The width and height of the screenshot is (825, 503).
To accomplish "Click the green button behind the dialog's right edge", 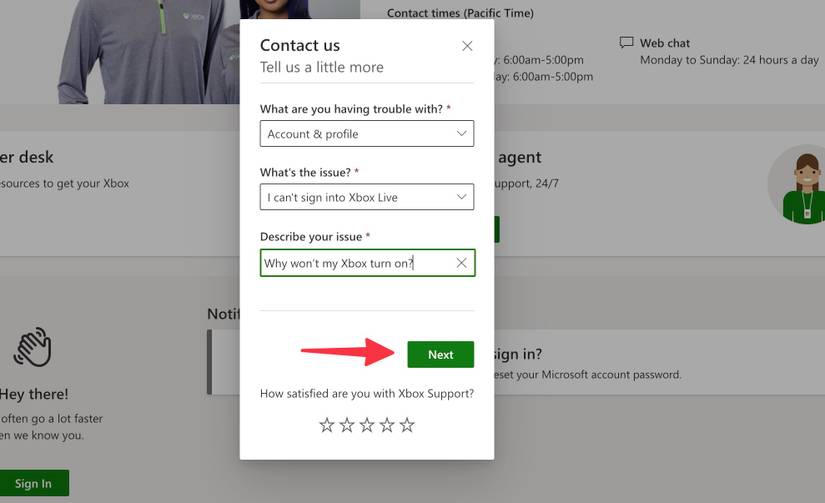I will [496, 229].
